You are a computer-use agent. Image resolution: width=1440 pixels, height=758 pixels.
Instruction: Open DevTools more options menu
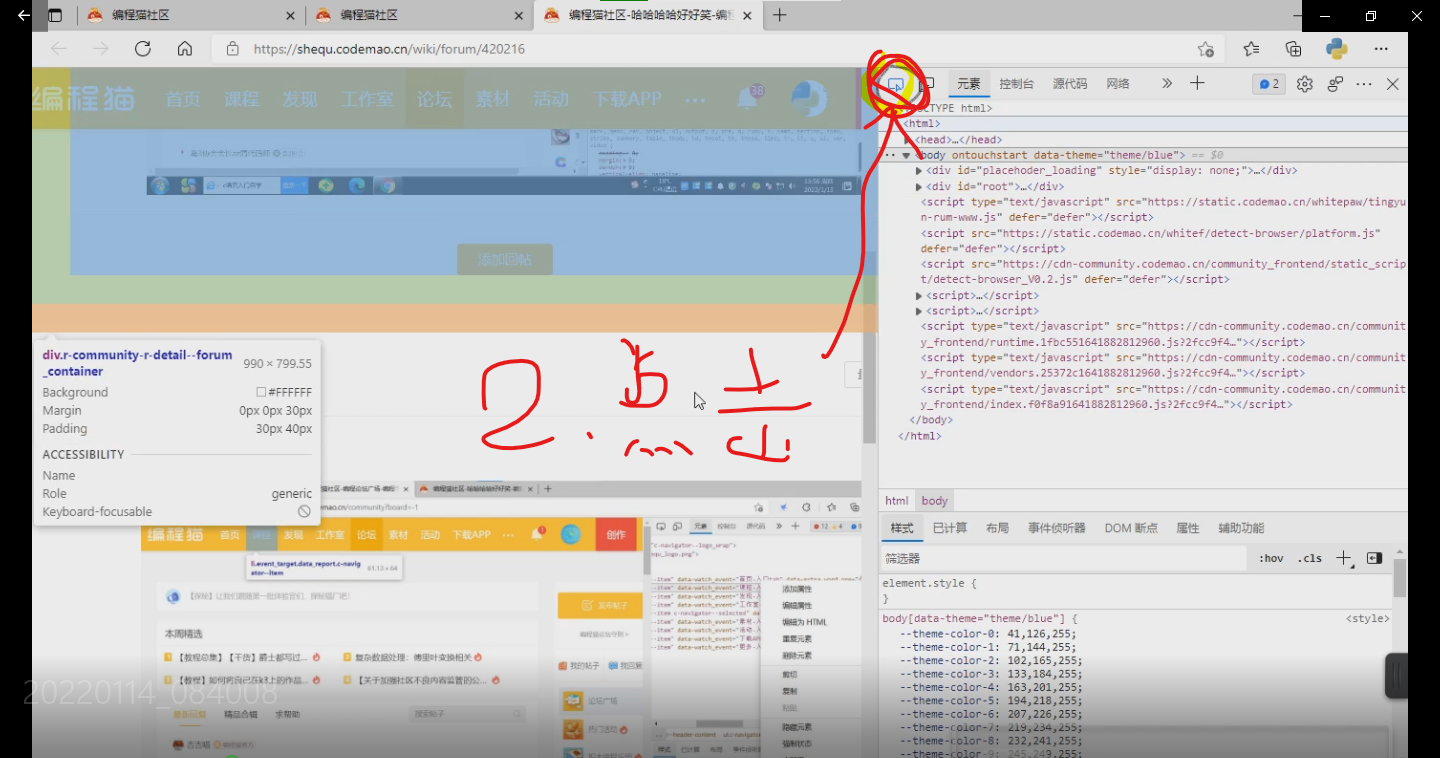[x=1364, y=84]
